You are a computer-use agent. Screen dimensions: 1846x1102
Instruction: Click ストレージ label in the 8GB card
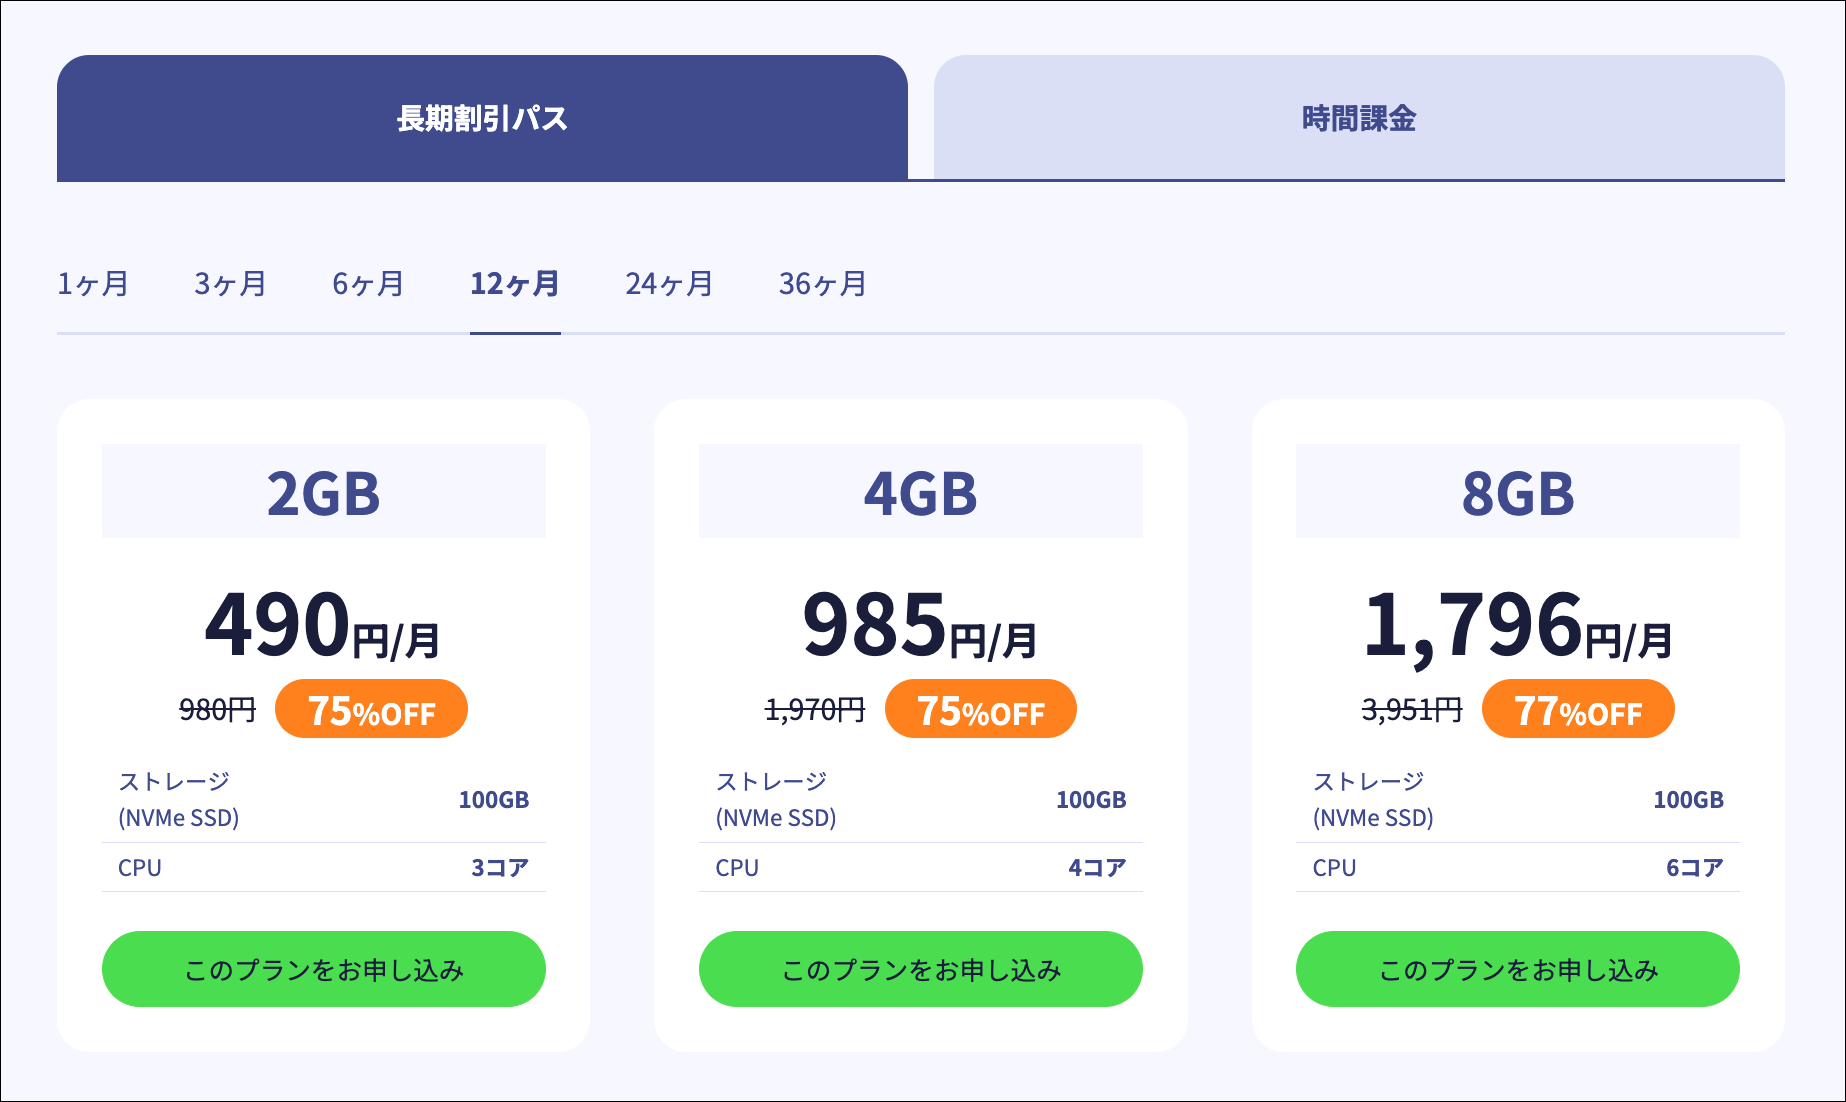tap(1373, 800)
